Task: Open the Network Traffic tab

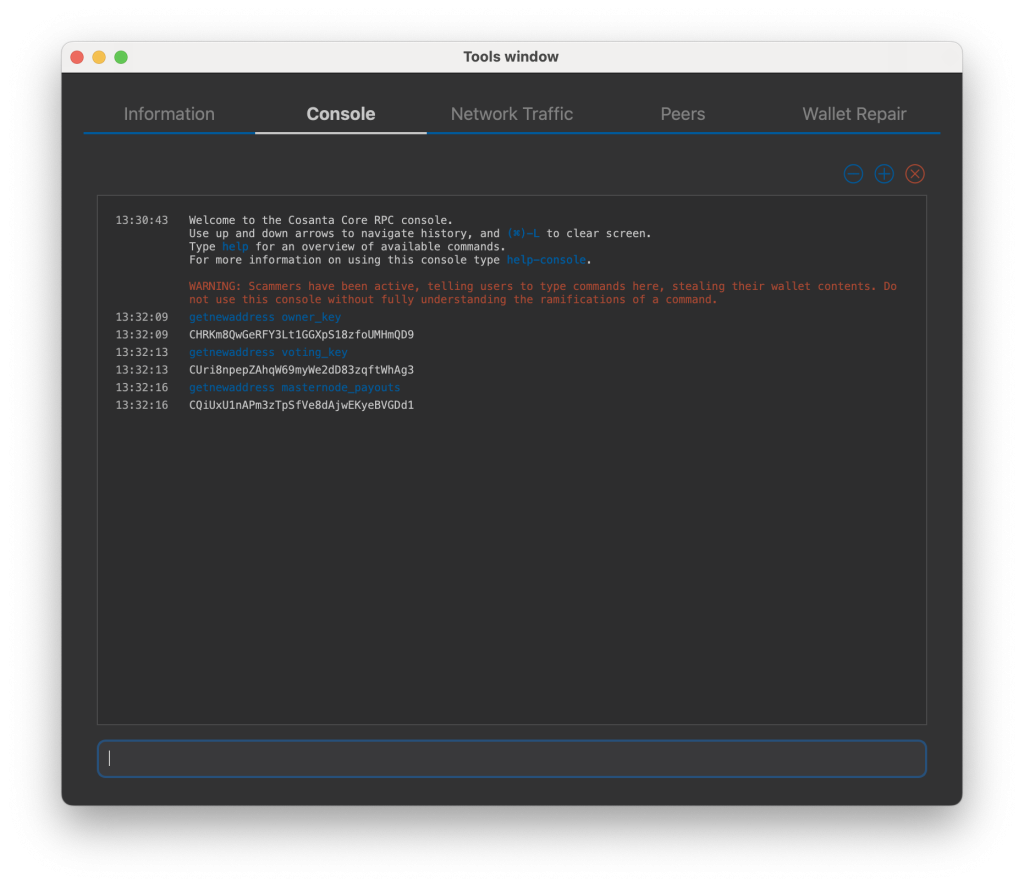Action: [x=511, y=114]
